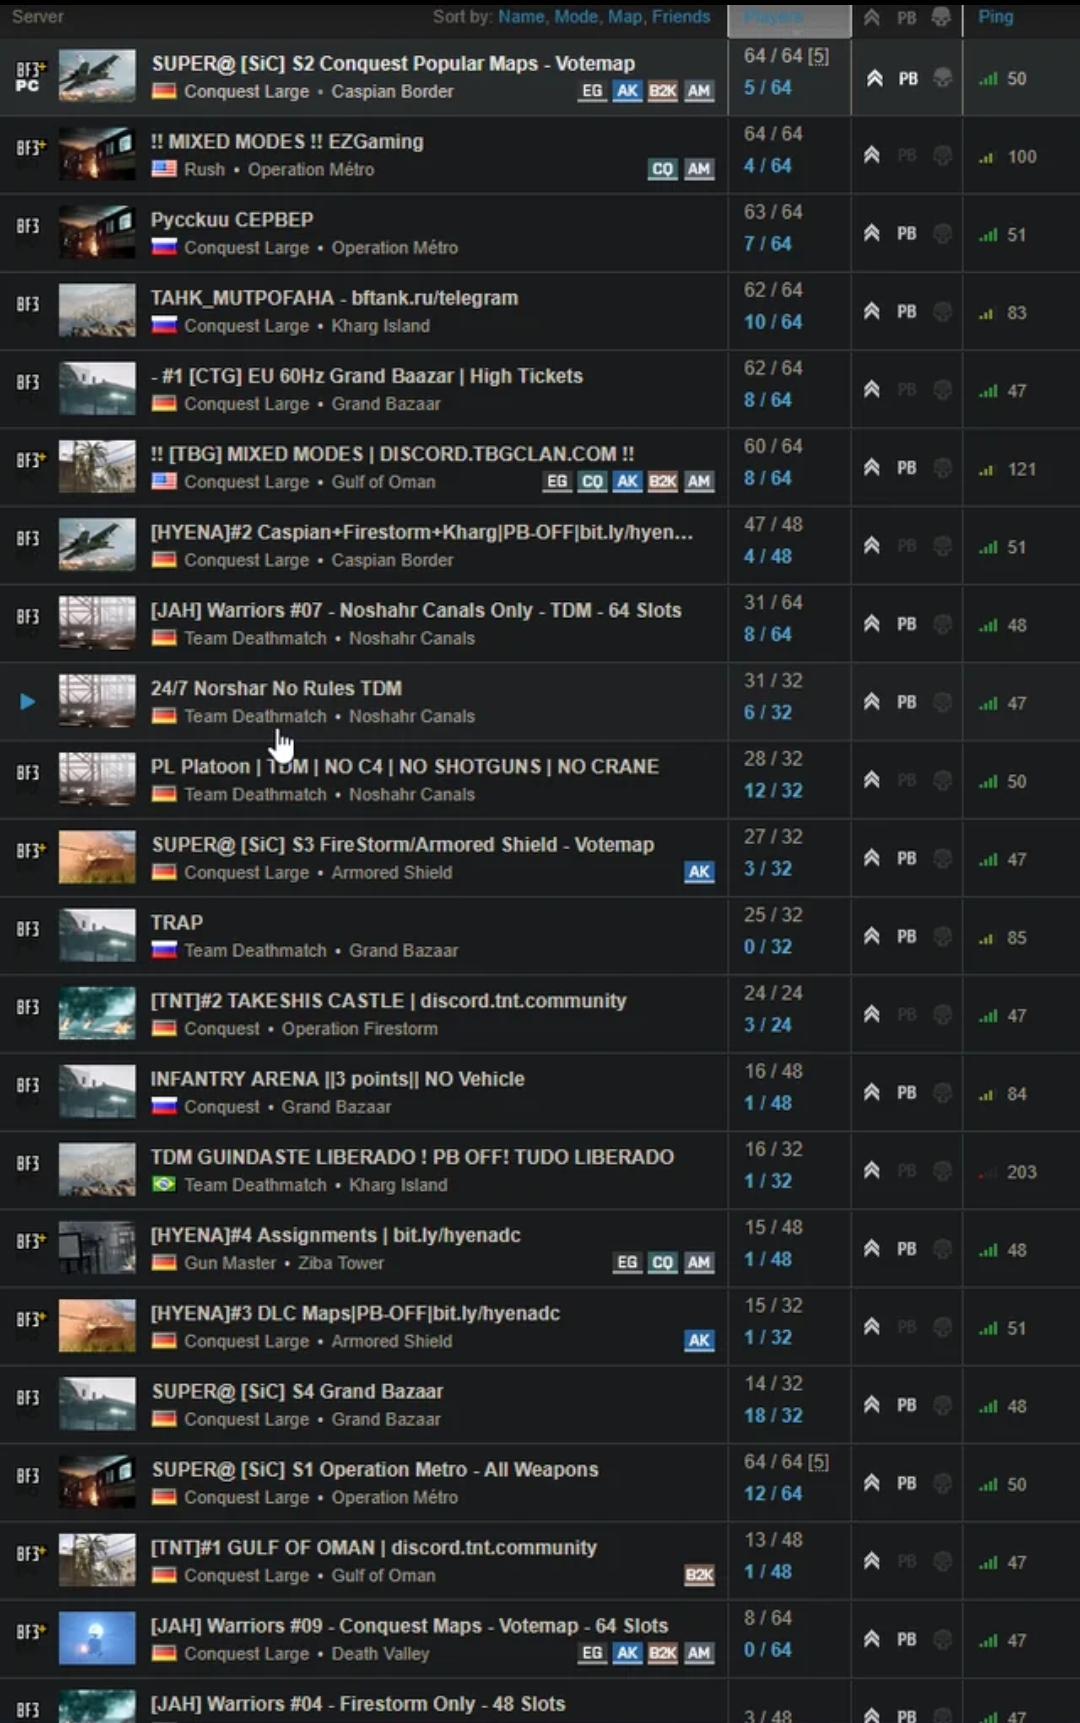Image resolution: width=1080 pixels, height=1723 pixels.
Task: Click the PB icon on TAHK_MUTPOFAHA row
Action: pos(907,312)
